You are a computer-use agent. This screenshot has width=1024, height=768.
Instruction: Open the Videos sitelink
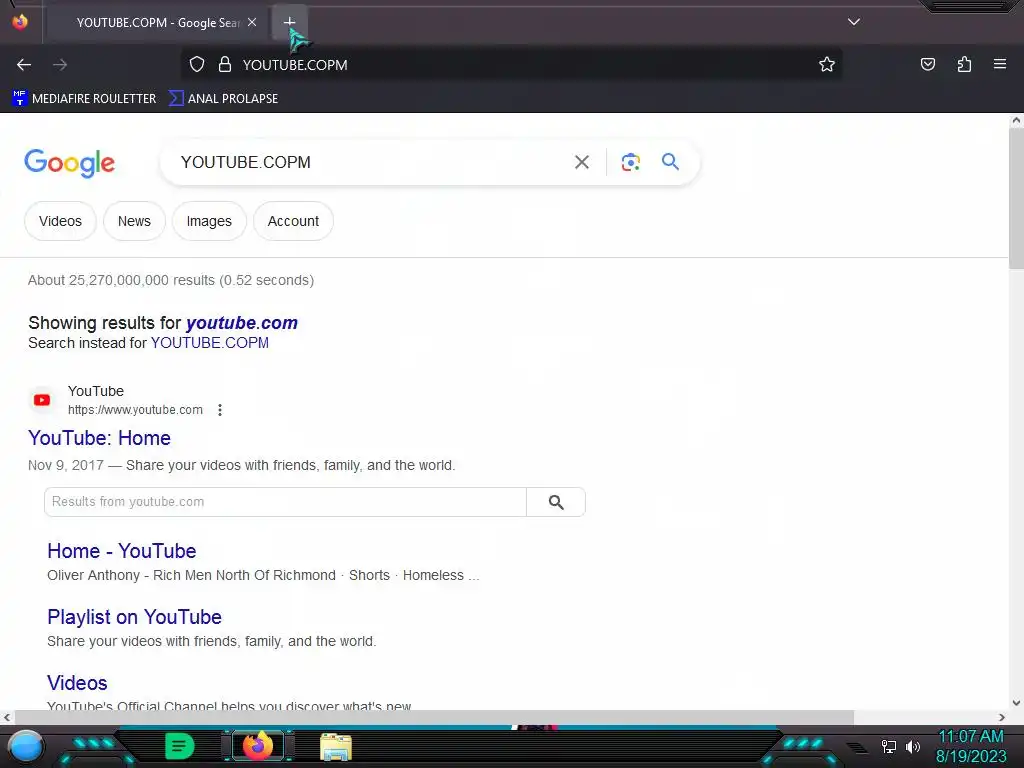click(x=77, y=683)
